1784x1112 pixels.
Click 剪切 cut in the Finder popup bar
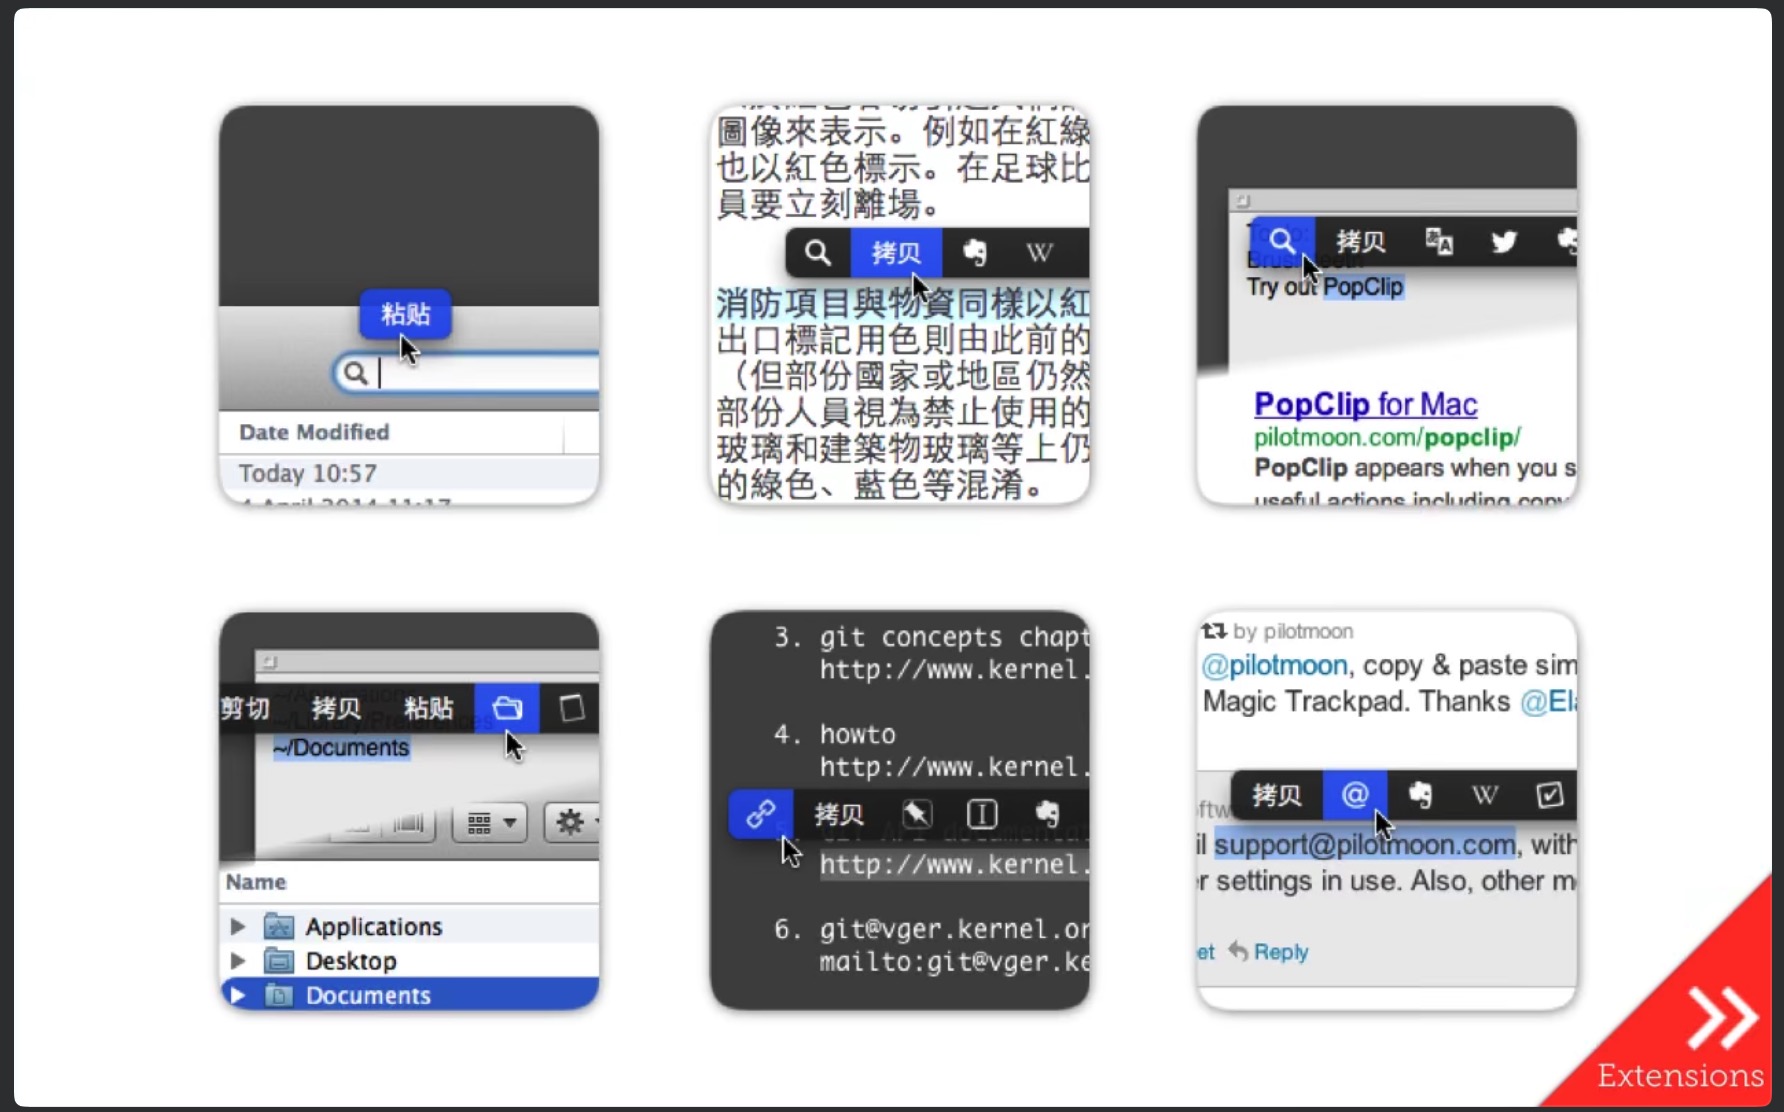coord(245,708)
